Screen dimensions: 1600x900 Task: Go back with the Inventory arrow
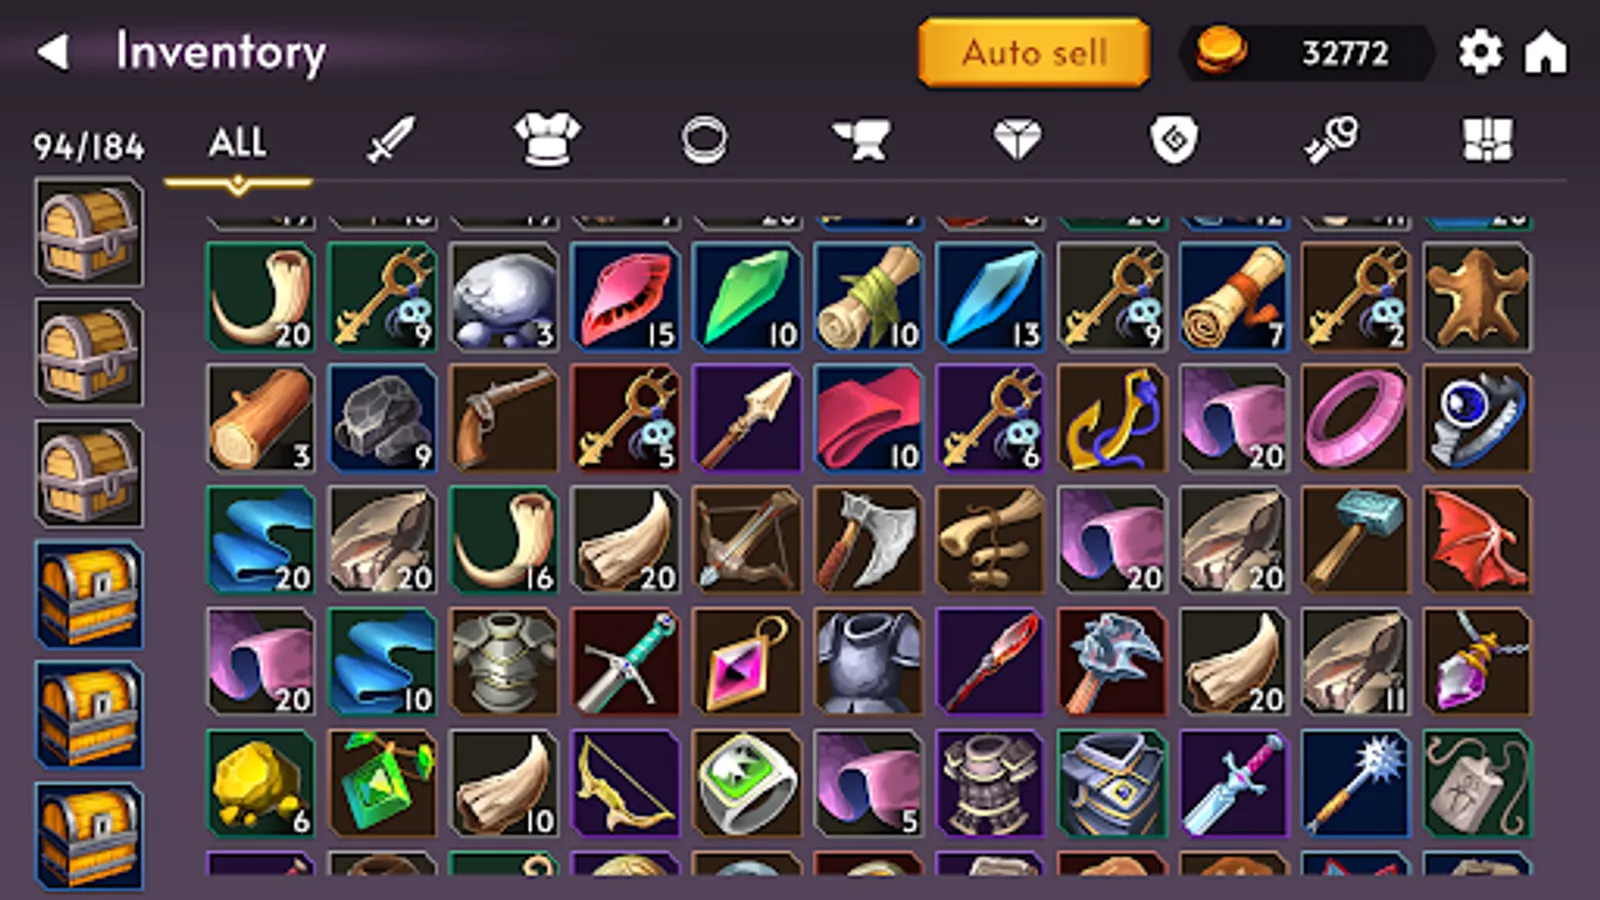[53, 52]
